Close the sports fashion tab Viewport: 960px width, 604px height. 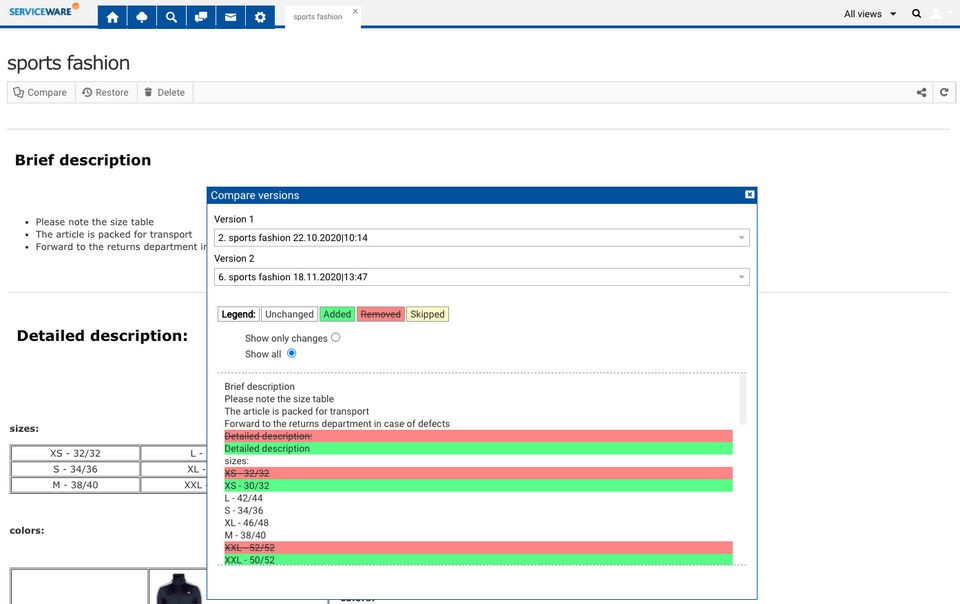[x=355, y=11]
